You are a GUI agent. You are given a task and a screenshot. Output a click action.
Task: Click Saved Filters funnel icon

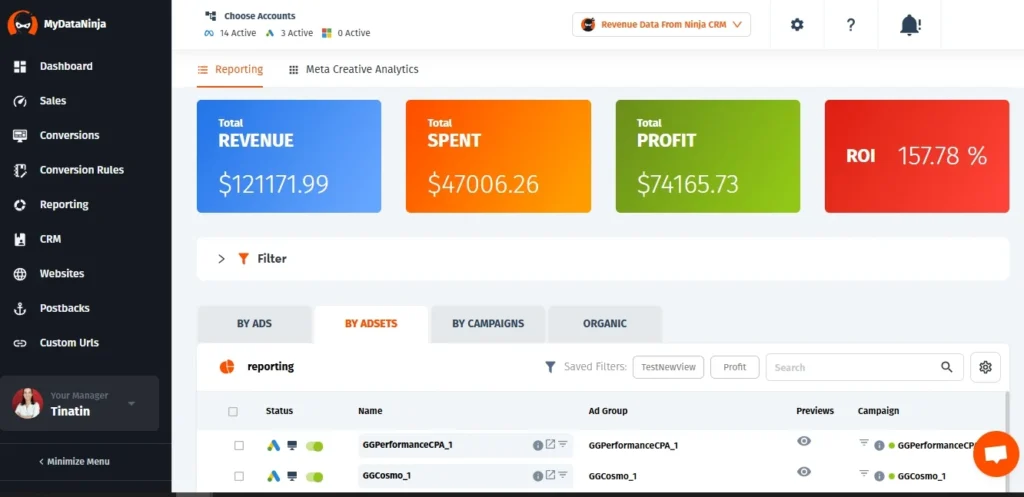click(x=551, y=367)
